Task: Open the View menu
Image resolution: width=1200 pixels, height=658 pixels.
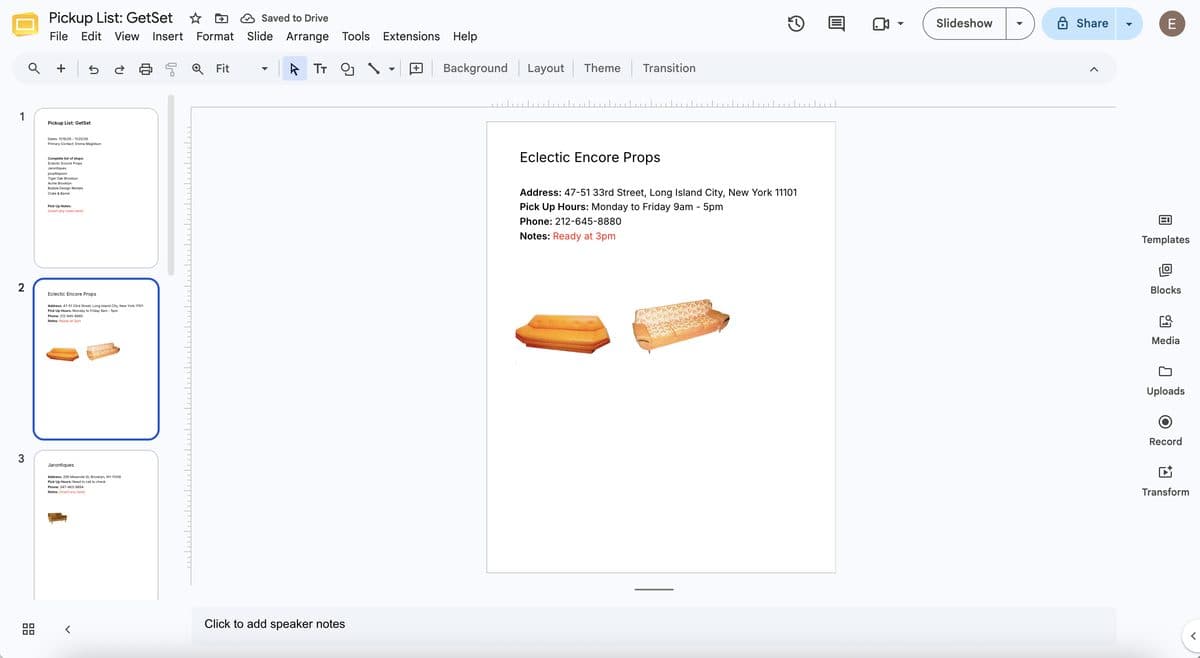Action: pos(127,36)
